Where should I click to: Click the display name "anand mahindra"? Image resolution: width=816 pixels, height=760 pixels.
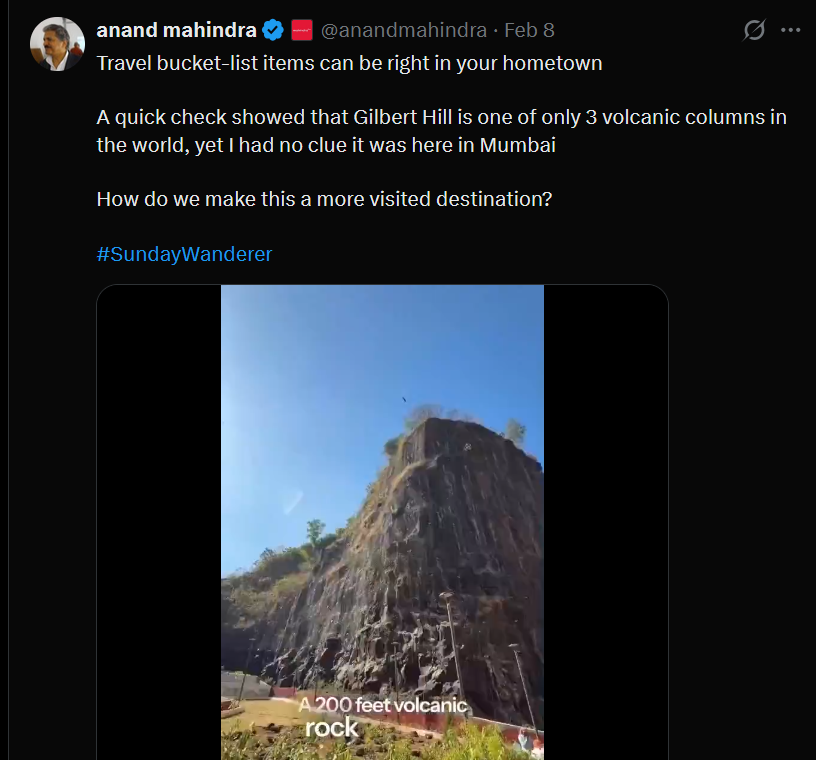[x=176, y=30]
